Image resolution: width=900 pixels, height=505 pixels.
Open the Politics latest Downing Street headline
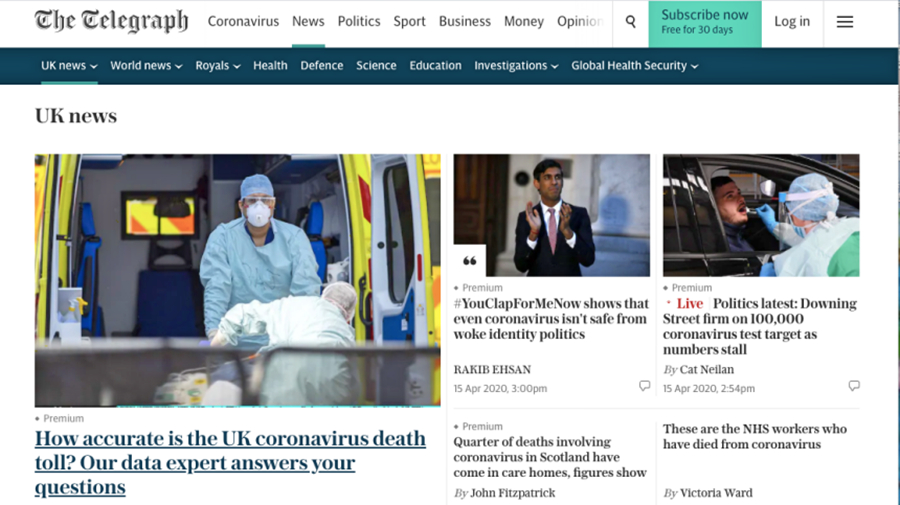click(760, 326)
